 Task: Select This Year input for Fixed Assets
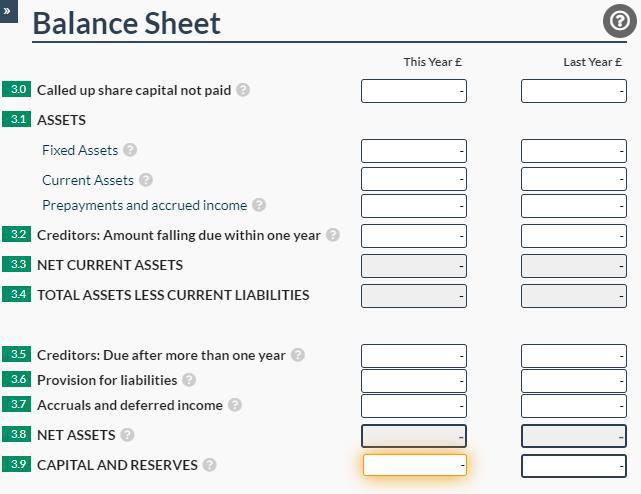point(414,151)
